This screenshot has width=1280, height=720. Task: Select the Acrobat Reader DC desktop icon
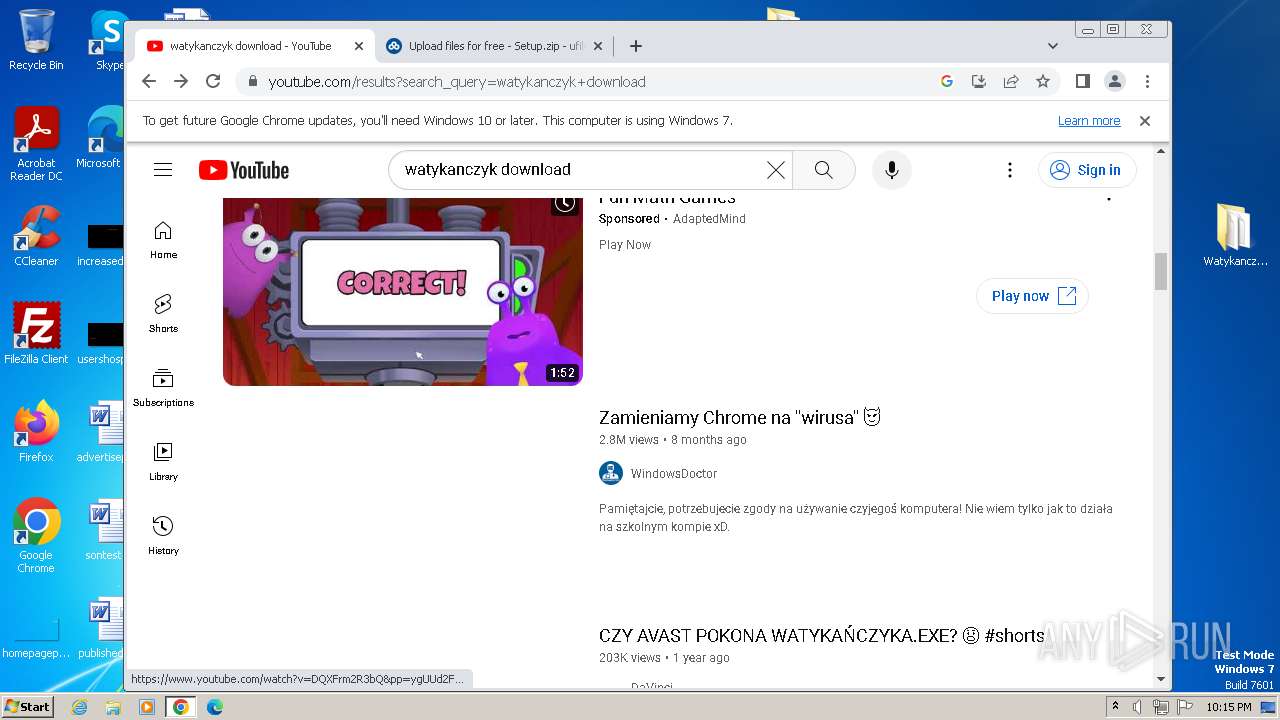36,145
